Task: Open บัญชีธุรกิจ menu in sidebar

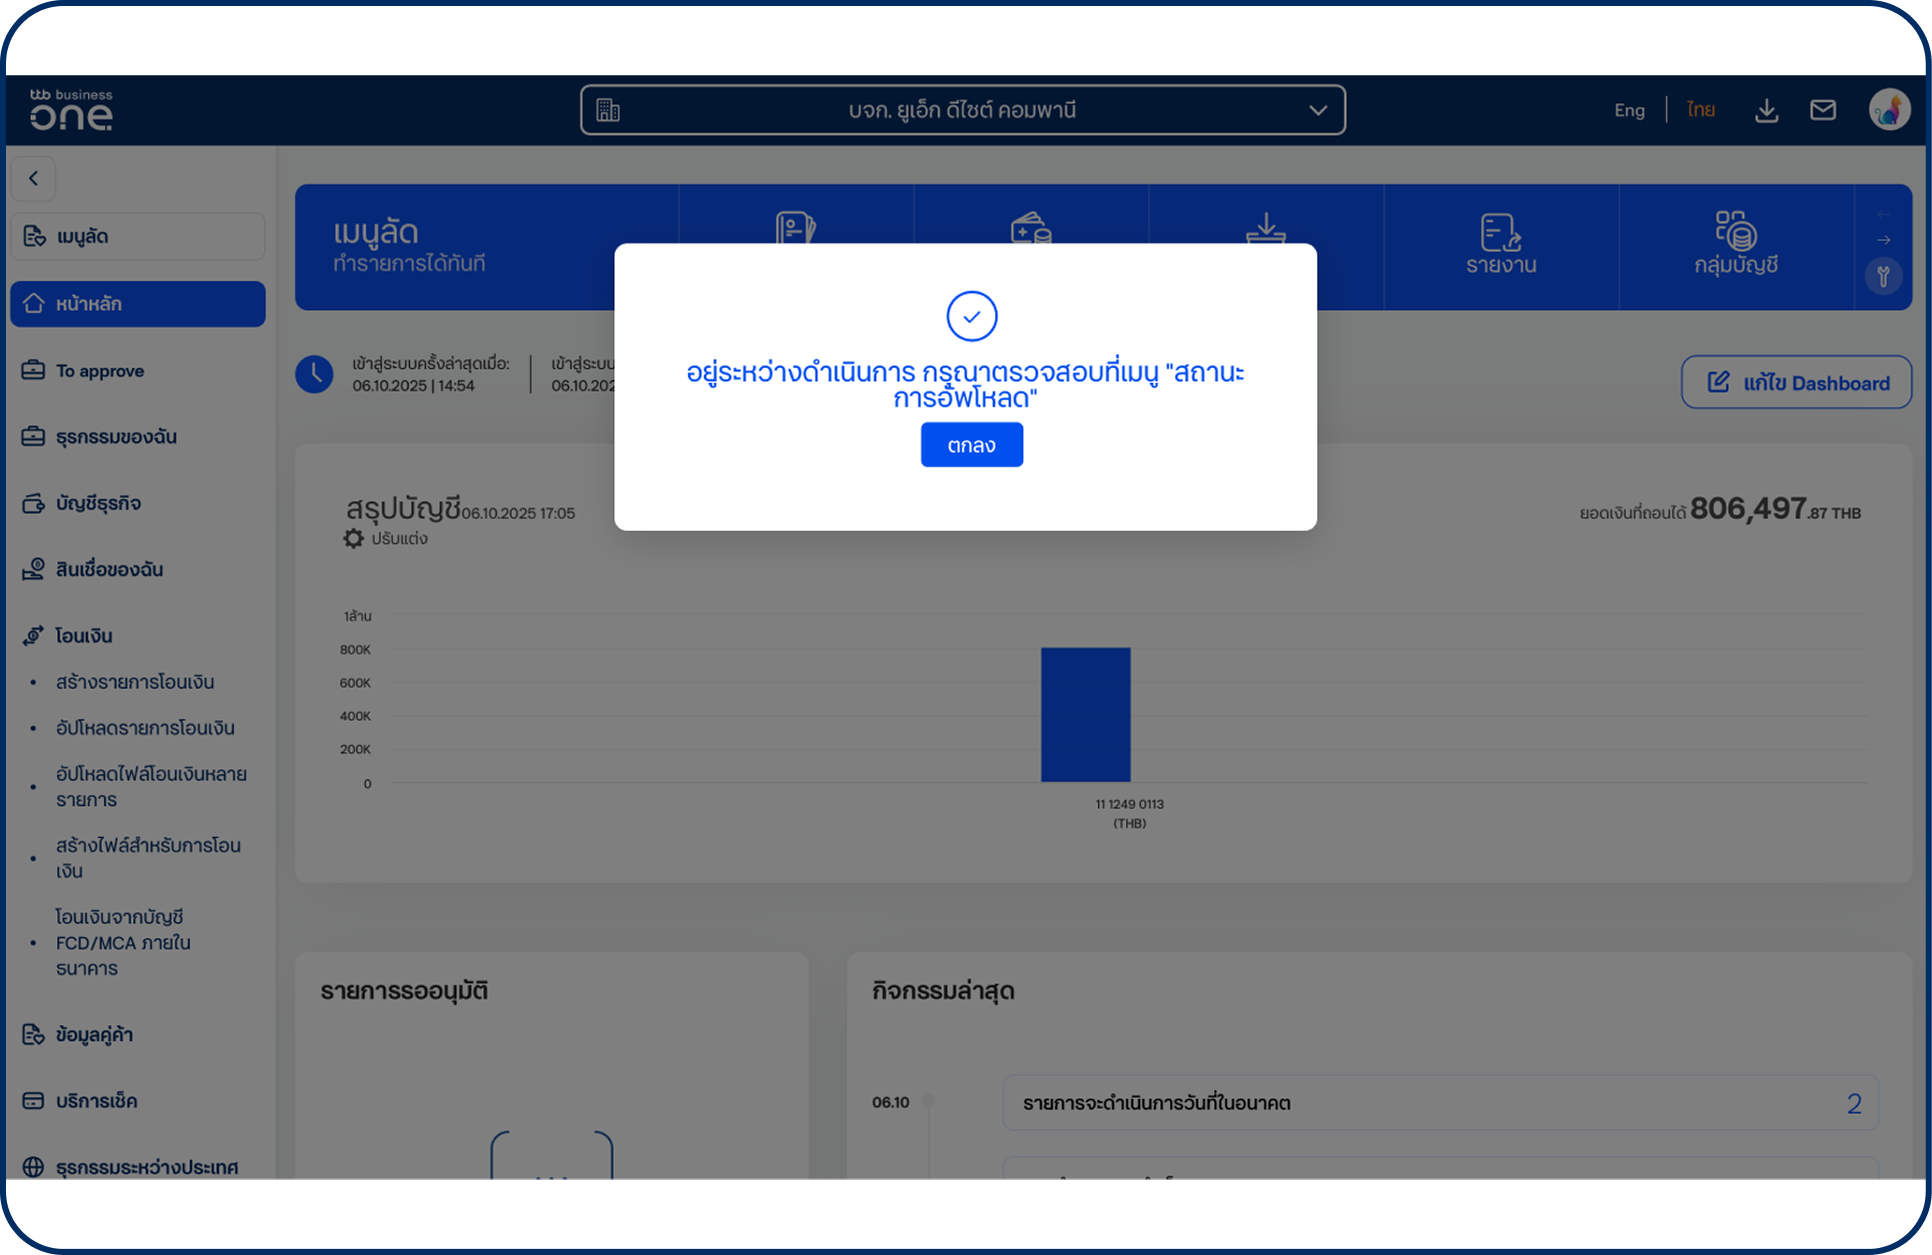Action: pyautogui.click(x=98, y=503)
